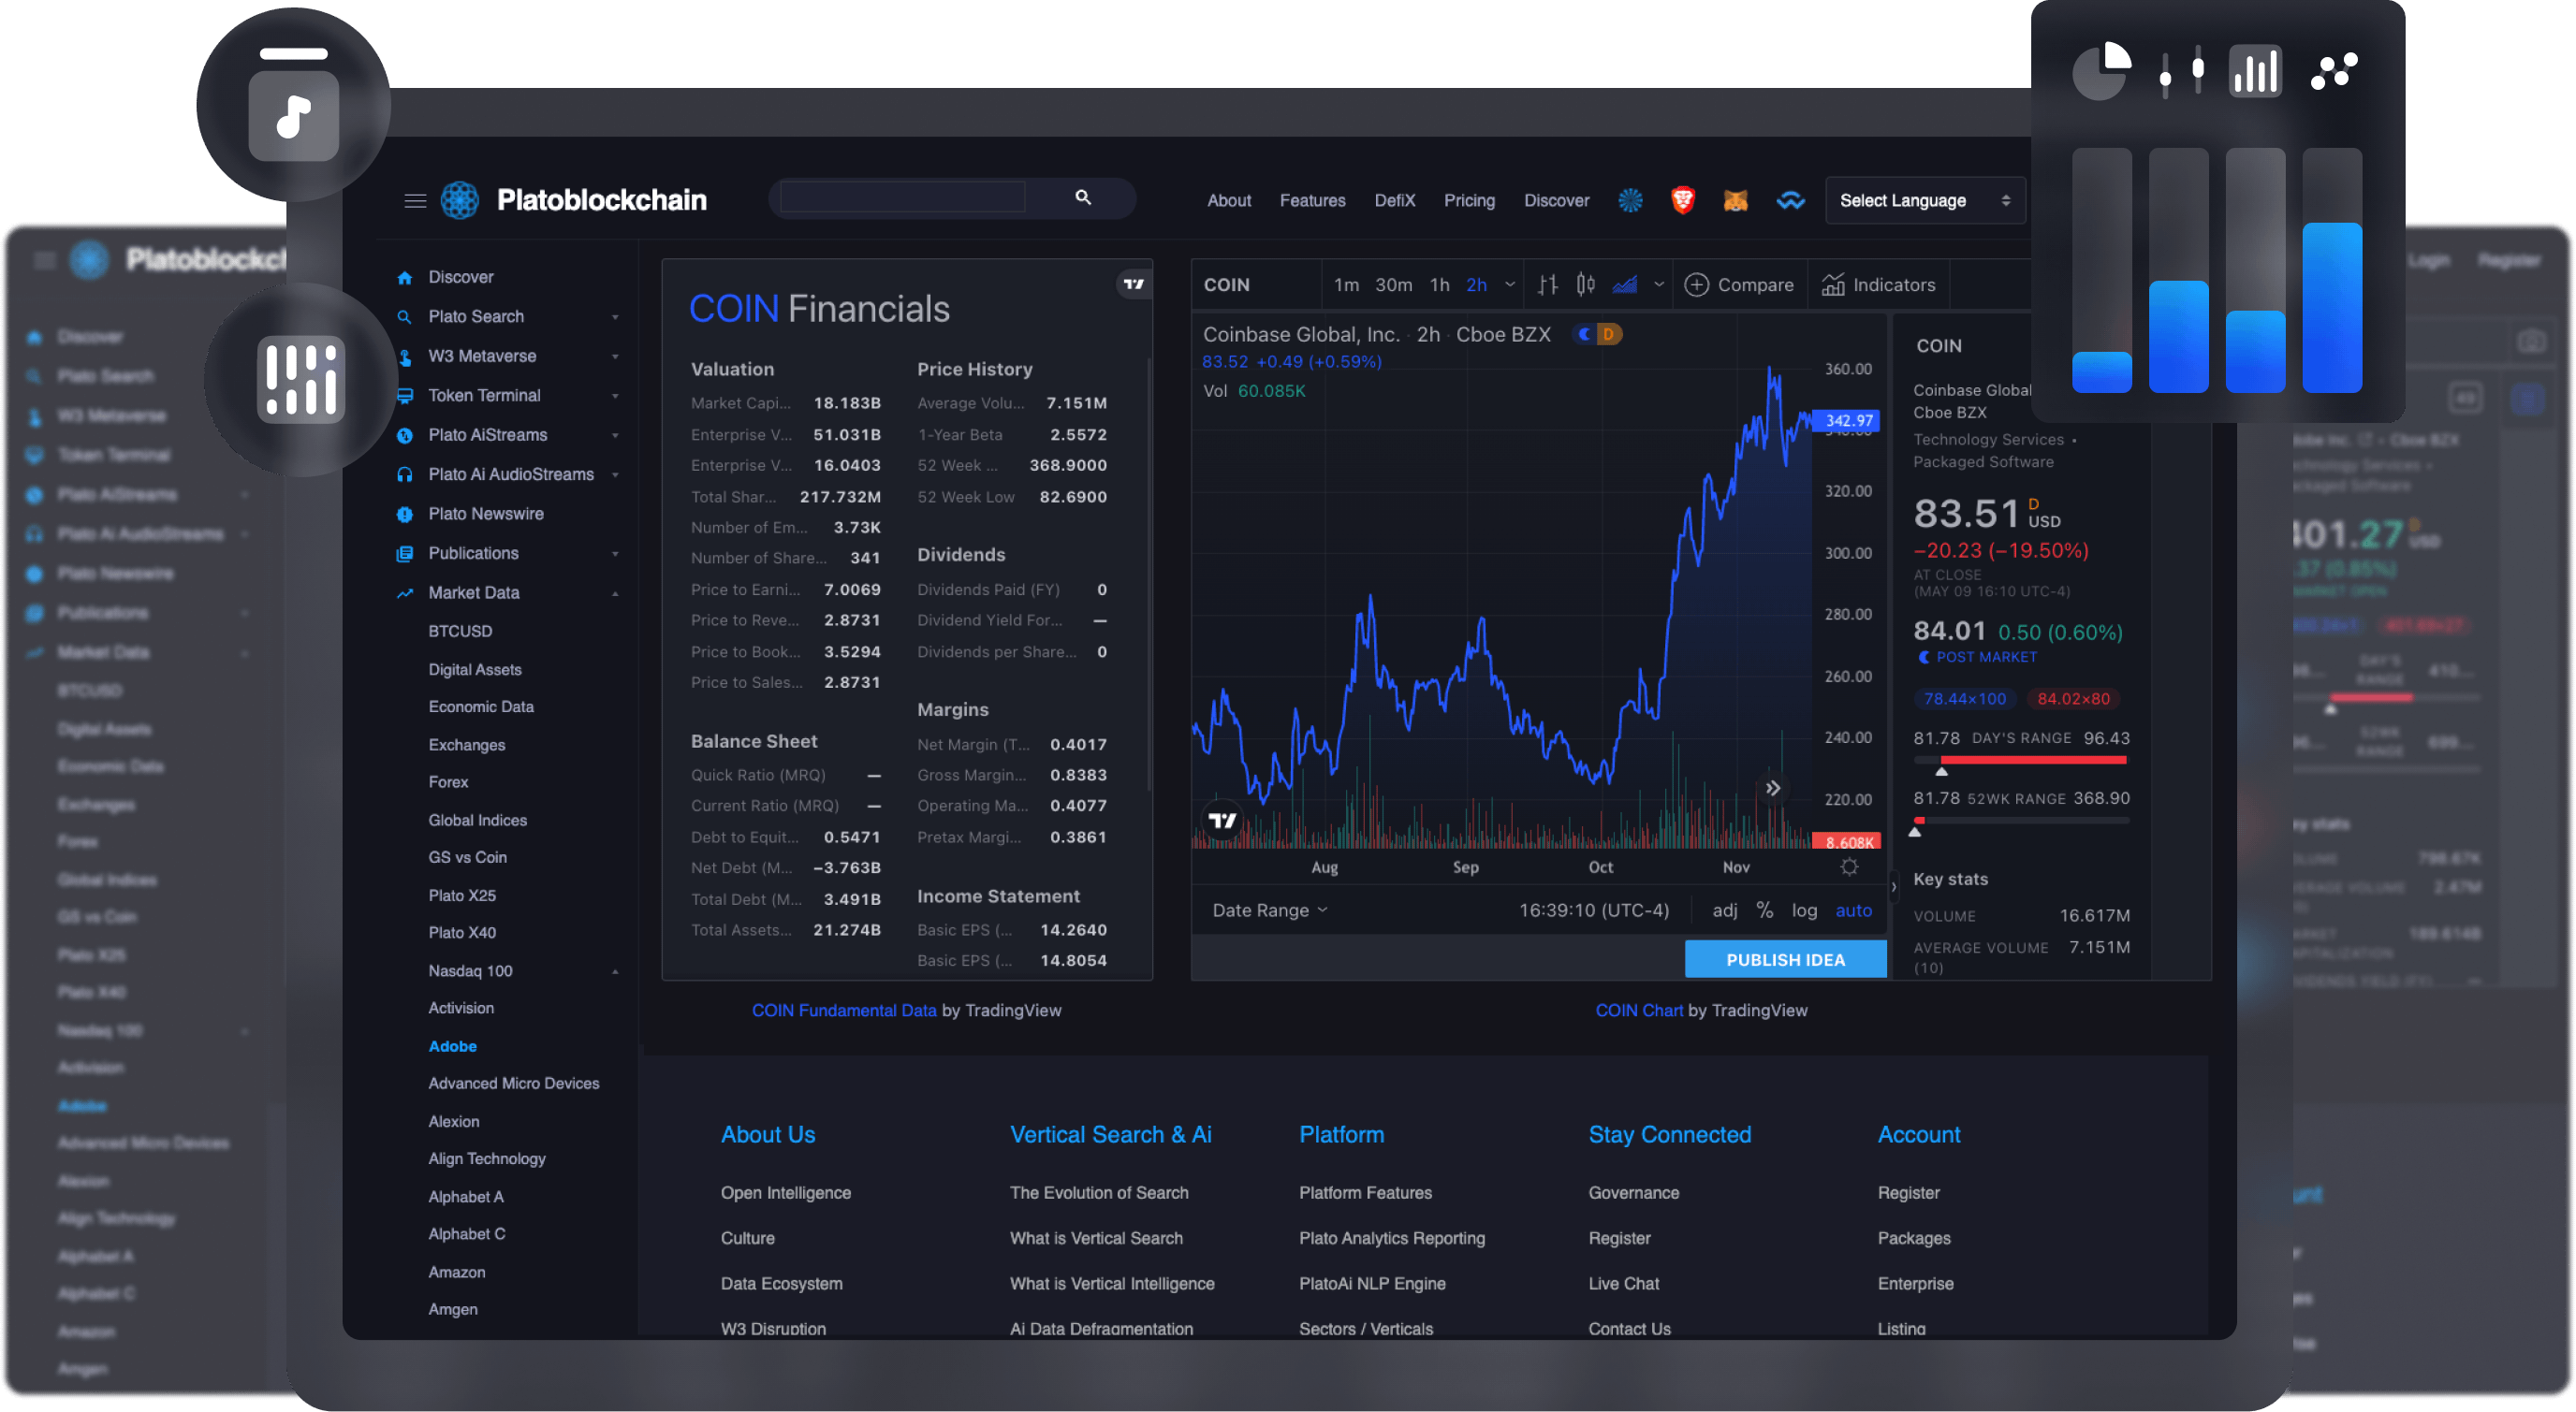The width and height of the screenshot is (2576, 1412).
Task: Select the 1h interval
Action: coord(1439,285)
